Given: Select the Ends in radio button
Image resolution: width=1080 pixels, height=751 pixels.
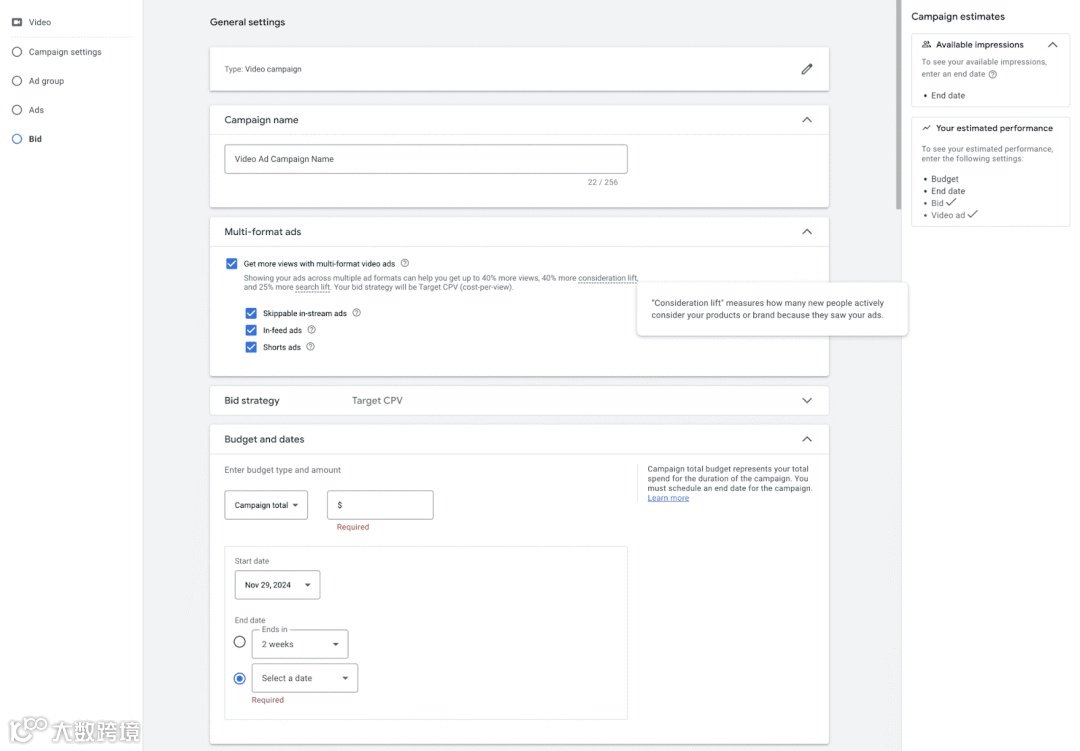Looking at the screenshot, I should pyautogui.click(x=239, y=642).
